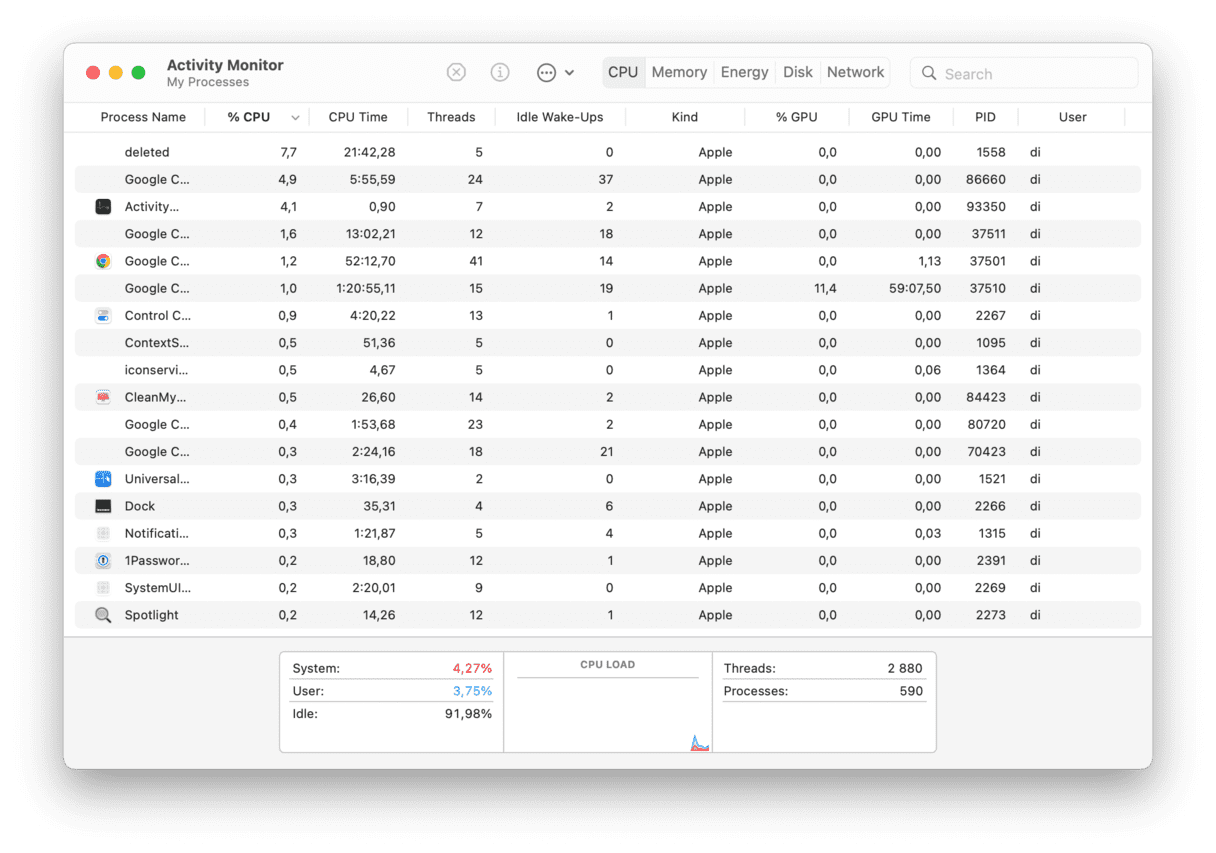Click the Activity Monitor window title
This screenshot has width=1216, height=853.
[x=225, y=65]
